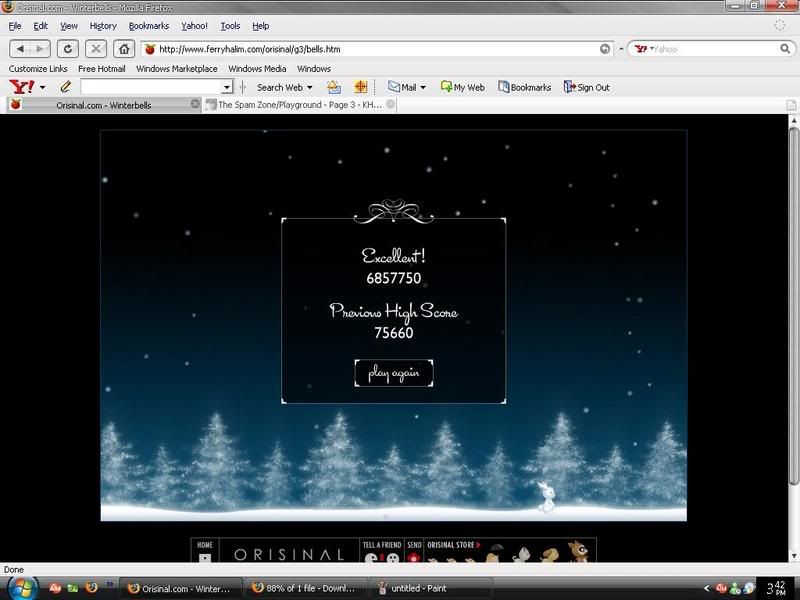Click the Yahoo toolbar search text box
800x600 pixels.
click(x=151, y=87)
